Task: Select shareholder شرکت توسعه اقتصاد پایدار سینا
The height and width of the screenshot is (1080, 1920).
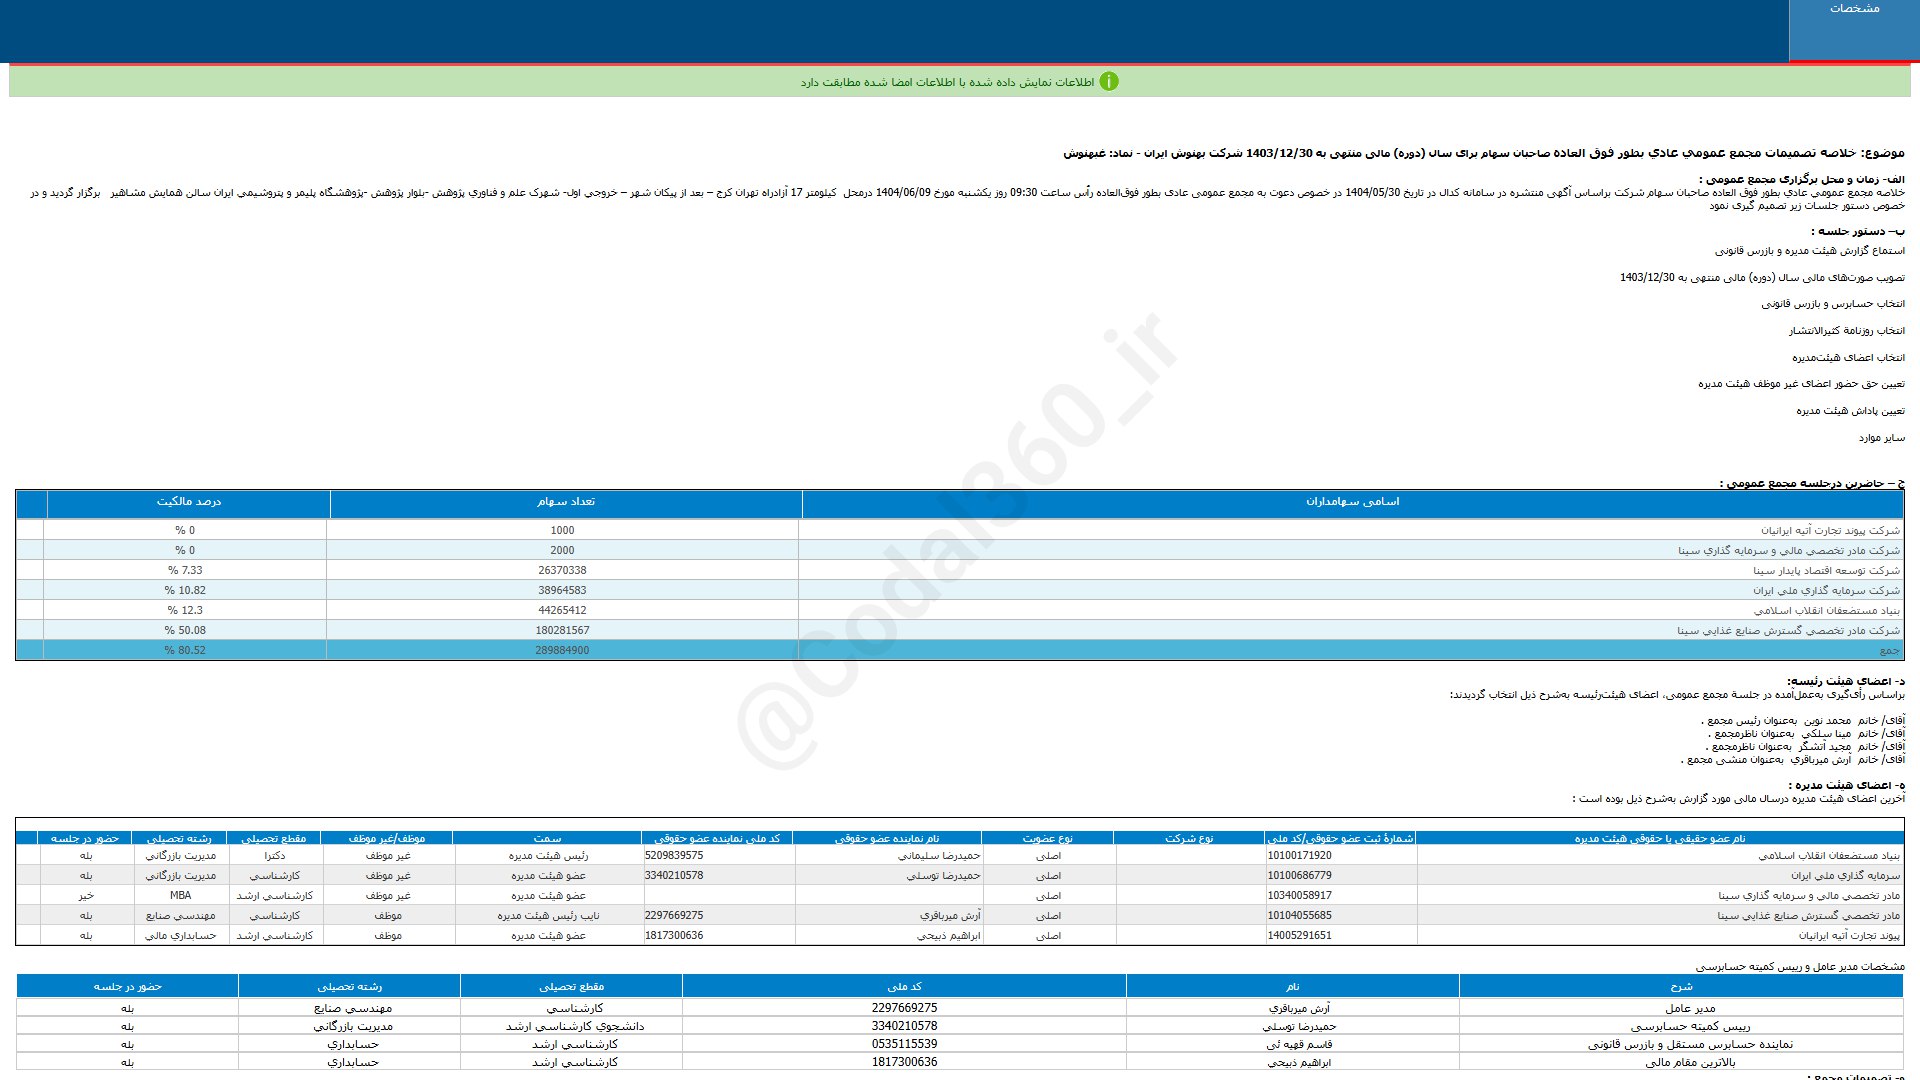Action: [1825, 570]
